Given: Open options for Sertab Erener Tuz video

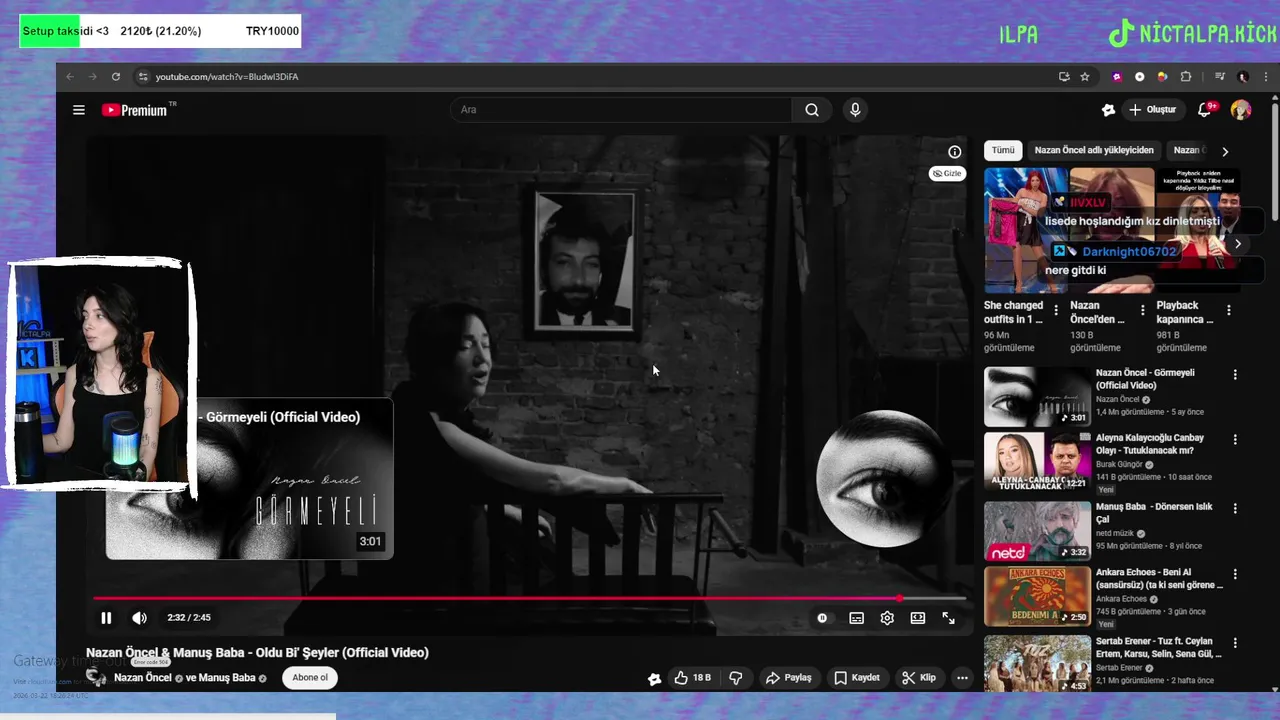Looking at the screenshot, I should [1235, 643].
